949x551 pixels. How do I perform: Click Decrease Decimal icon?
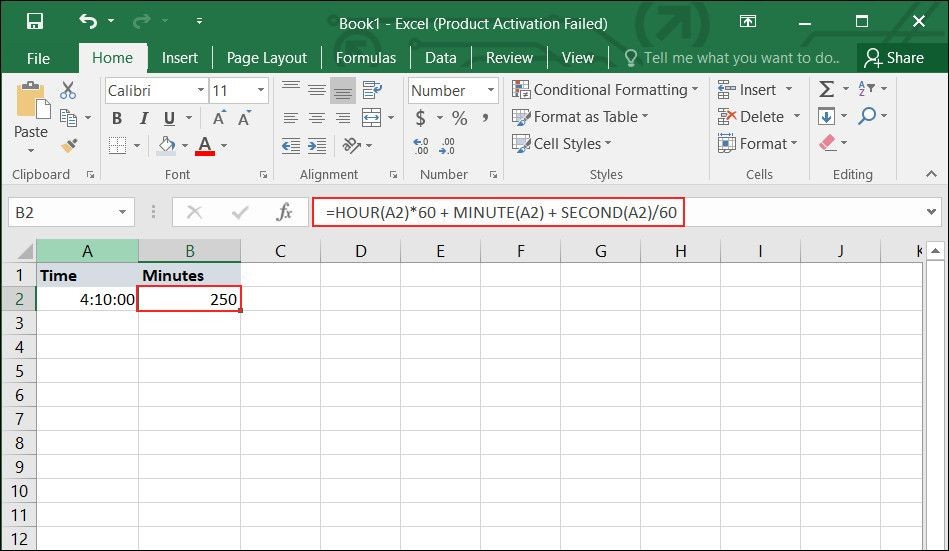click(x=447, y=145)
